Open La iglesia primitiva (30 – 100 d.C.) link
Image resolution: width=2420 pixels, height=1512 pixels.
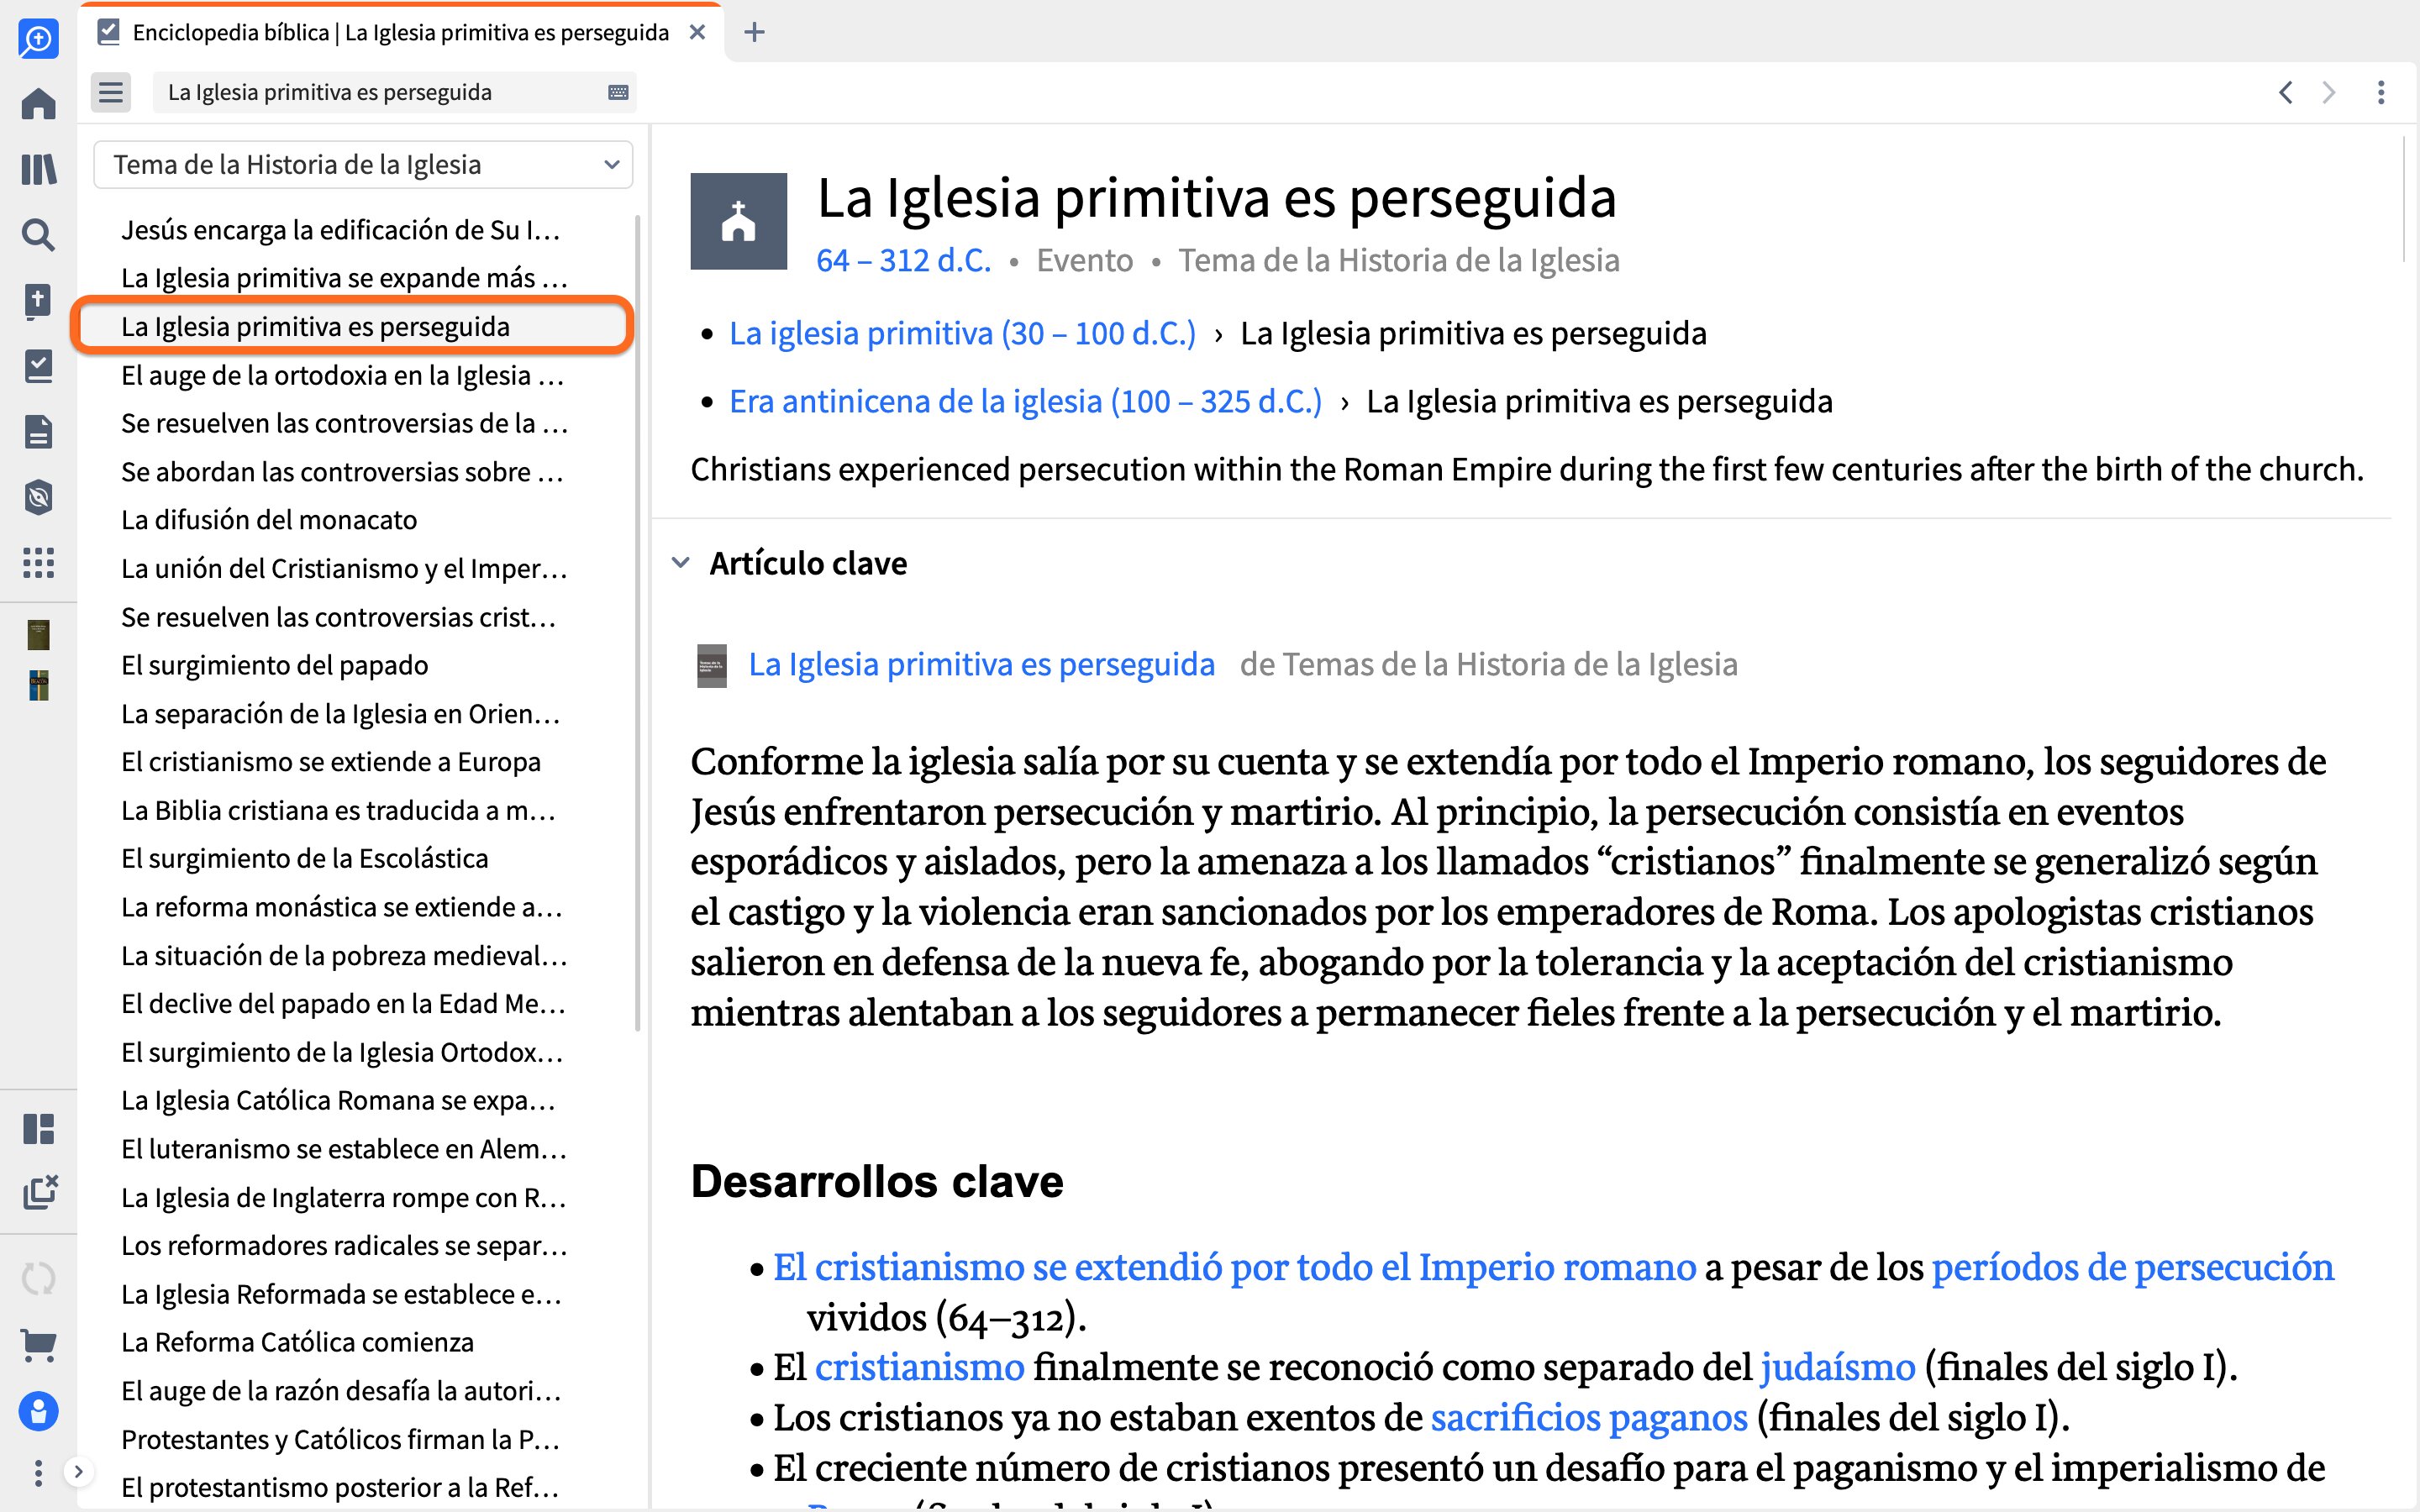(x=962, y=333)
